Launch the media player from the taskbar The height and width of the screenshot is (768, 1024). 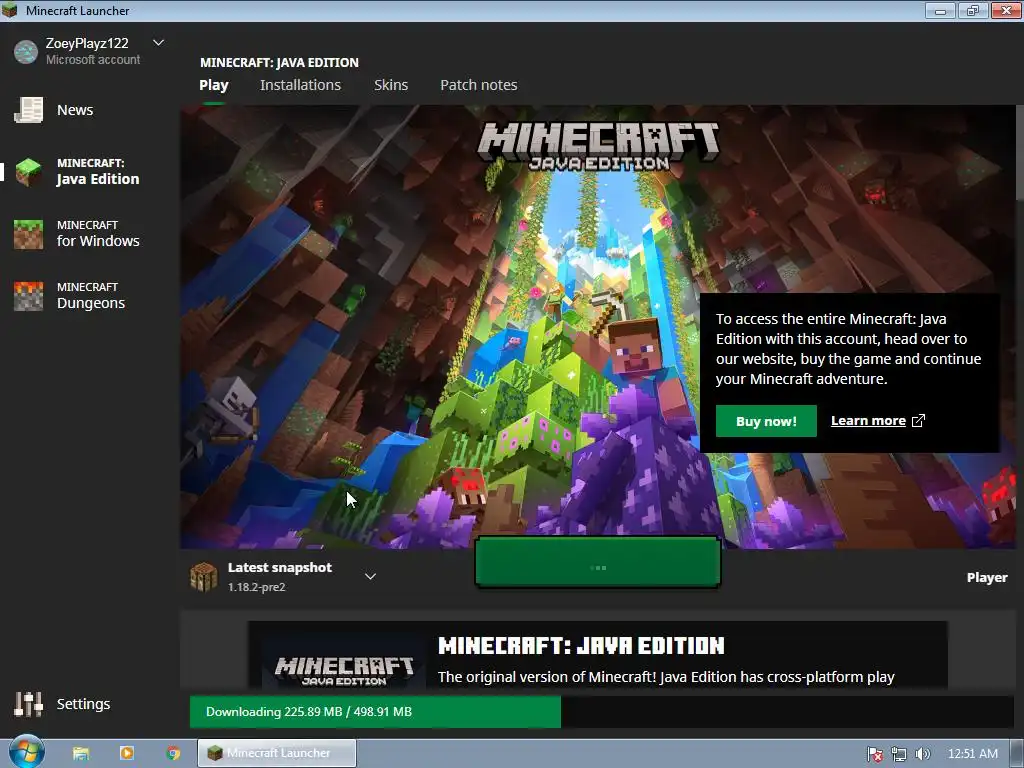pyautogui.click(x=127, y=753)
